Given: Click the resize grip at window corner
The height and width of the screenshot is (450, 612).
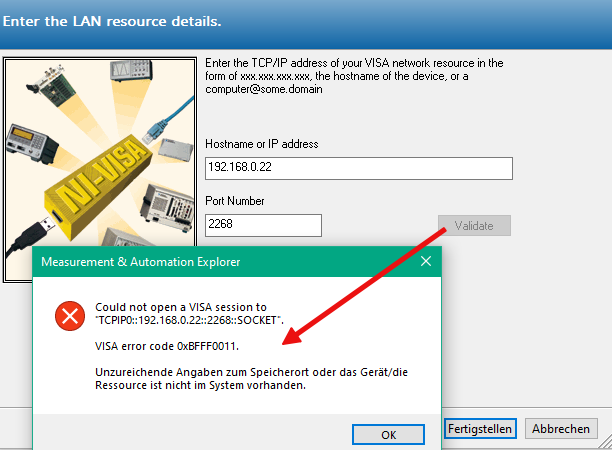Looking at the screenshot, I should [605, 443].
